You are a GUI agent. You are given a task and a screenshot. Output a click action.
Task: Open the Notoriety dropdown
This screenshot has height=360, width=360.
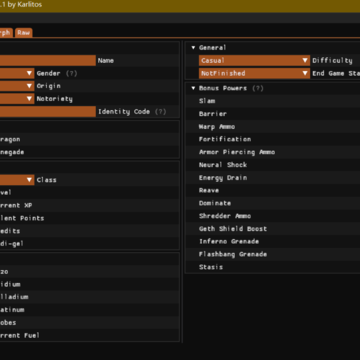17,99
